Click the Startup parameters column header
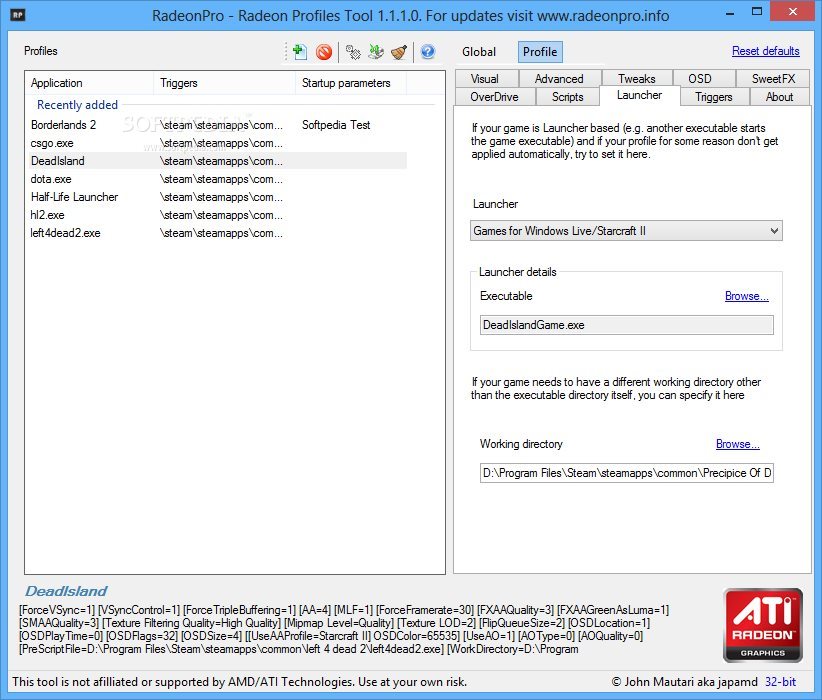The height and width of the screenshot is (700, 822). point(351,83)
